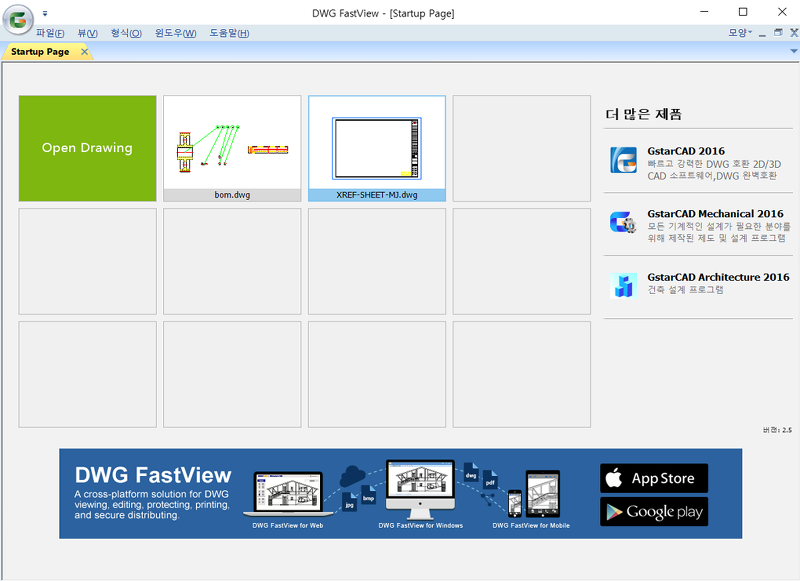This screenshot has width=800, height=581.
Task: Expand the 모양 style dropdown
Action: [740, 33]
